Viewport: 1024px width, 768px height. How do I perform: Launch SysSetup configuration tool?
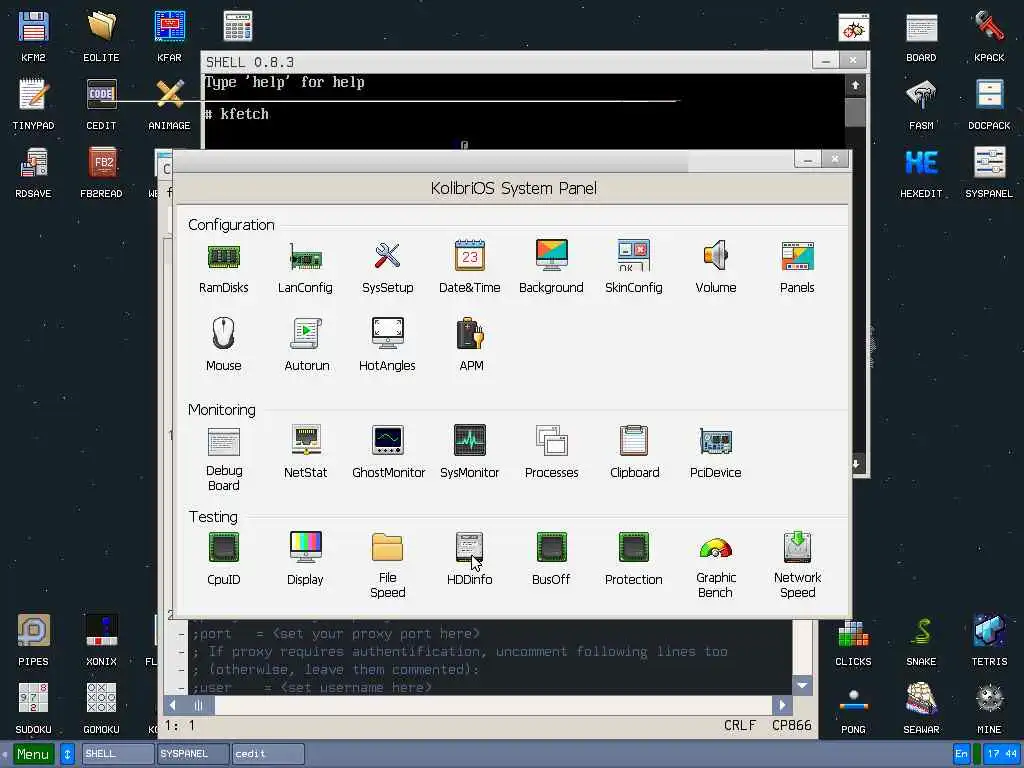point(387,267)
